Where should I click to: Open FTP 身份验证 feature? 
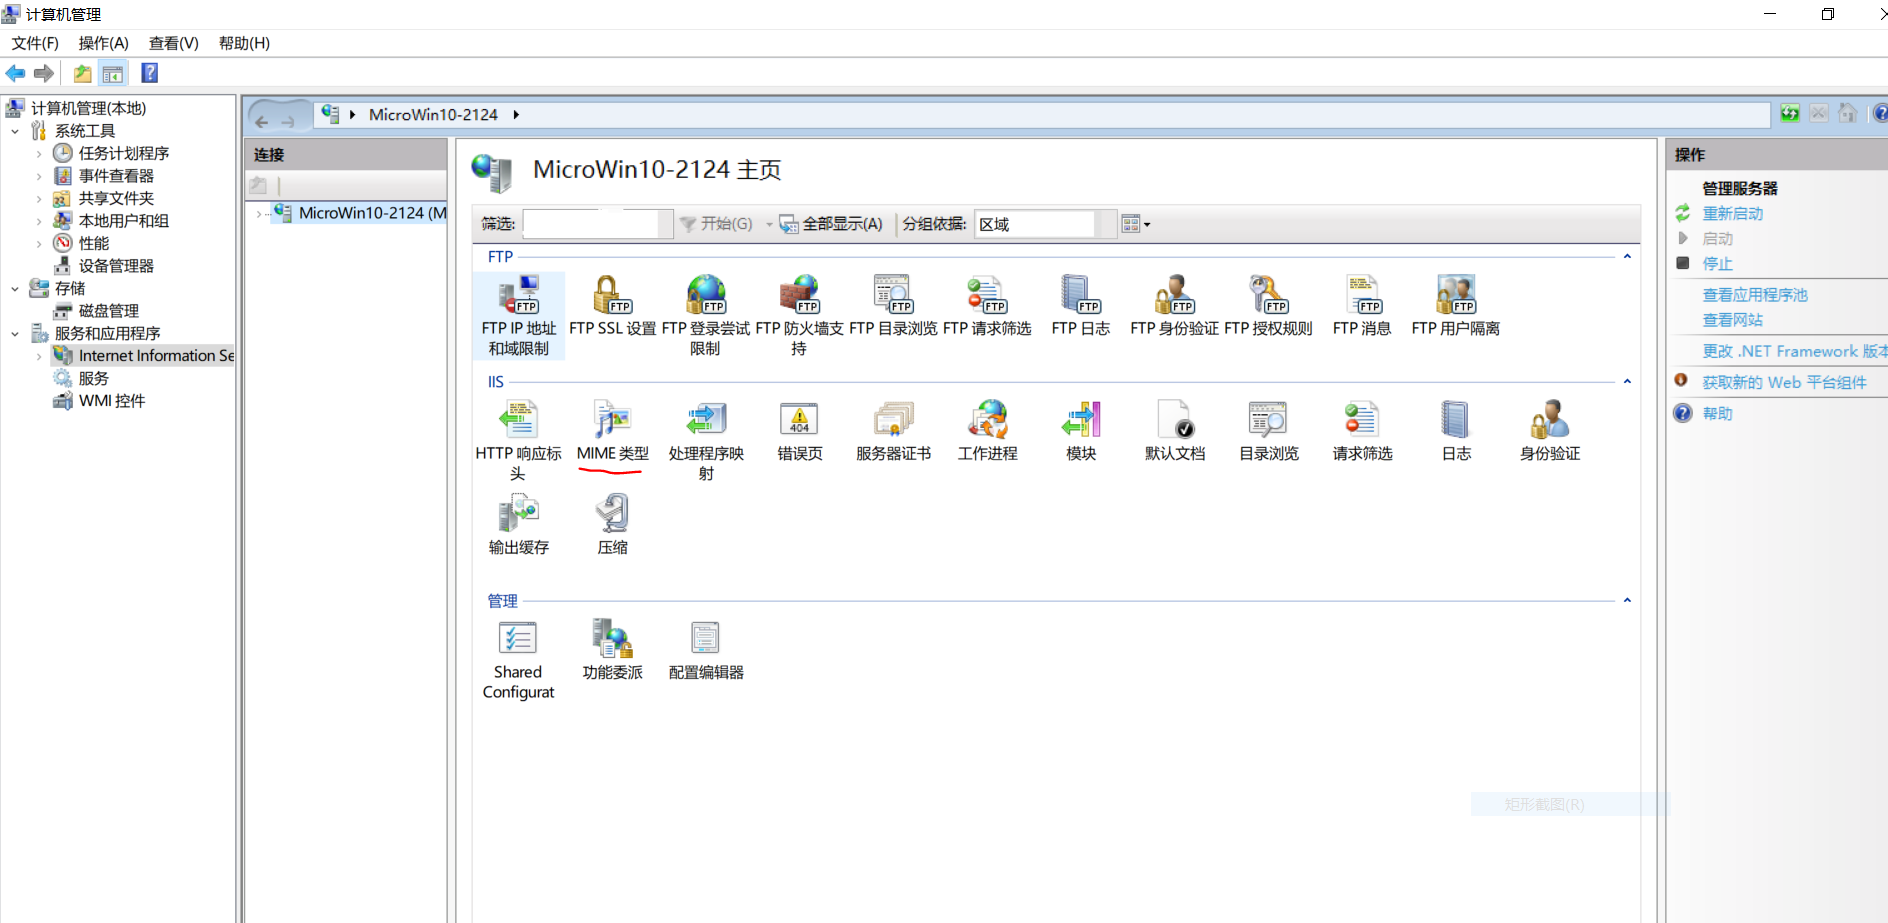click(x=1174, y=306)
